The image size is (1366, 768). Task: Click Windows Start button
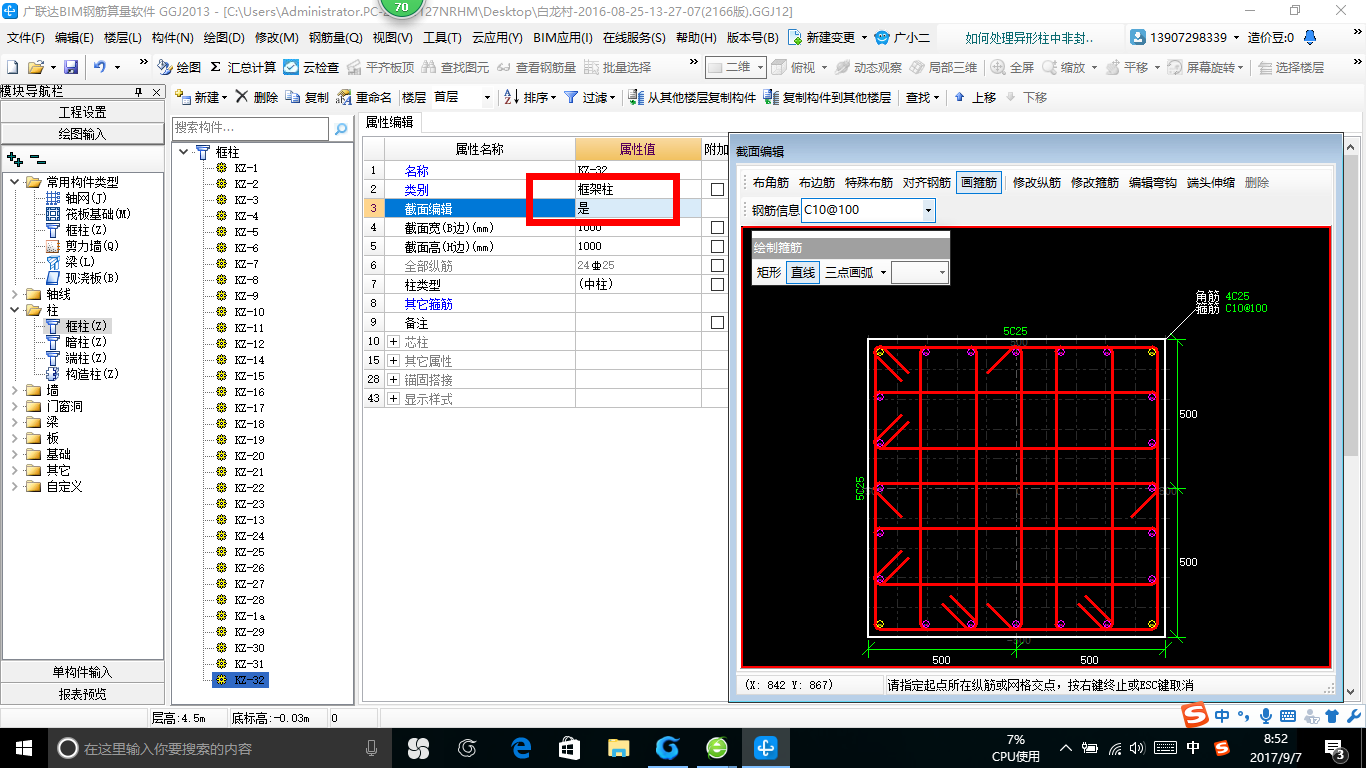[x=22, y=747]
